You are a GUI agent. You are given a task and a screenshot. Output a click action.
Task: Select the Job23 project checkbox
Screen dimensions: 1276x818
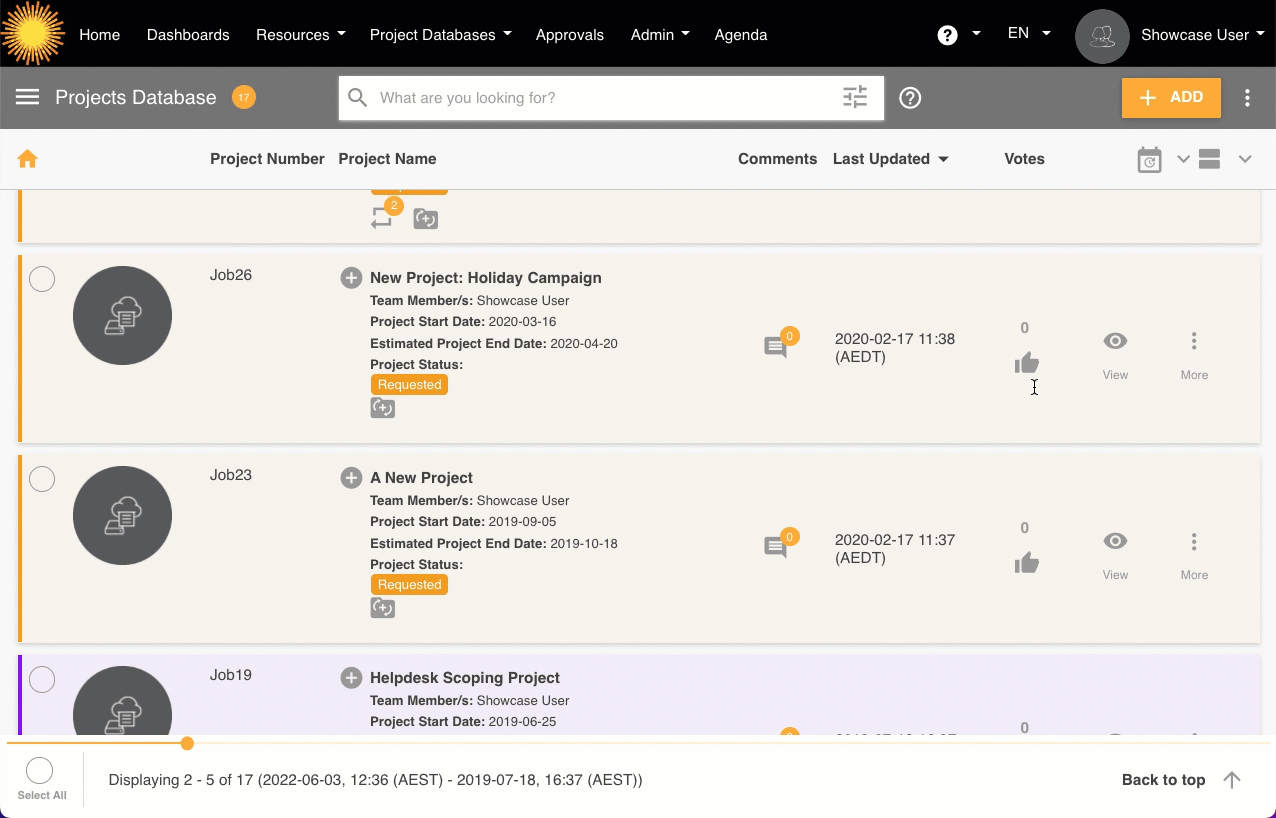tap(42, 479)
